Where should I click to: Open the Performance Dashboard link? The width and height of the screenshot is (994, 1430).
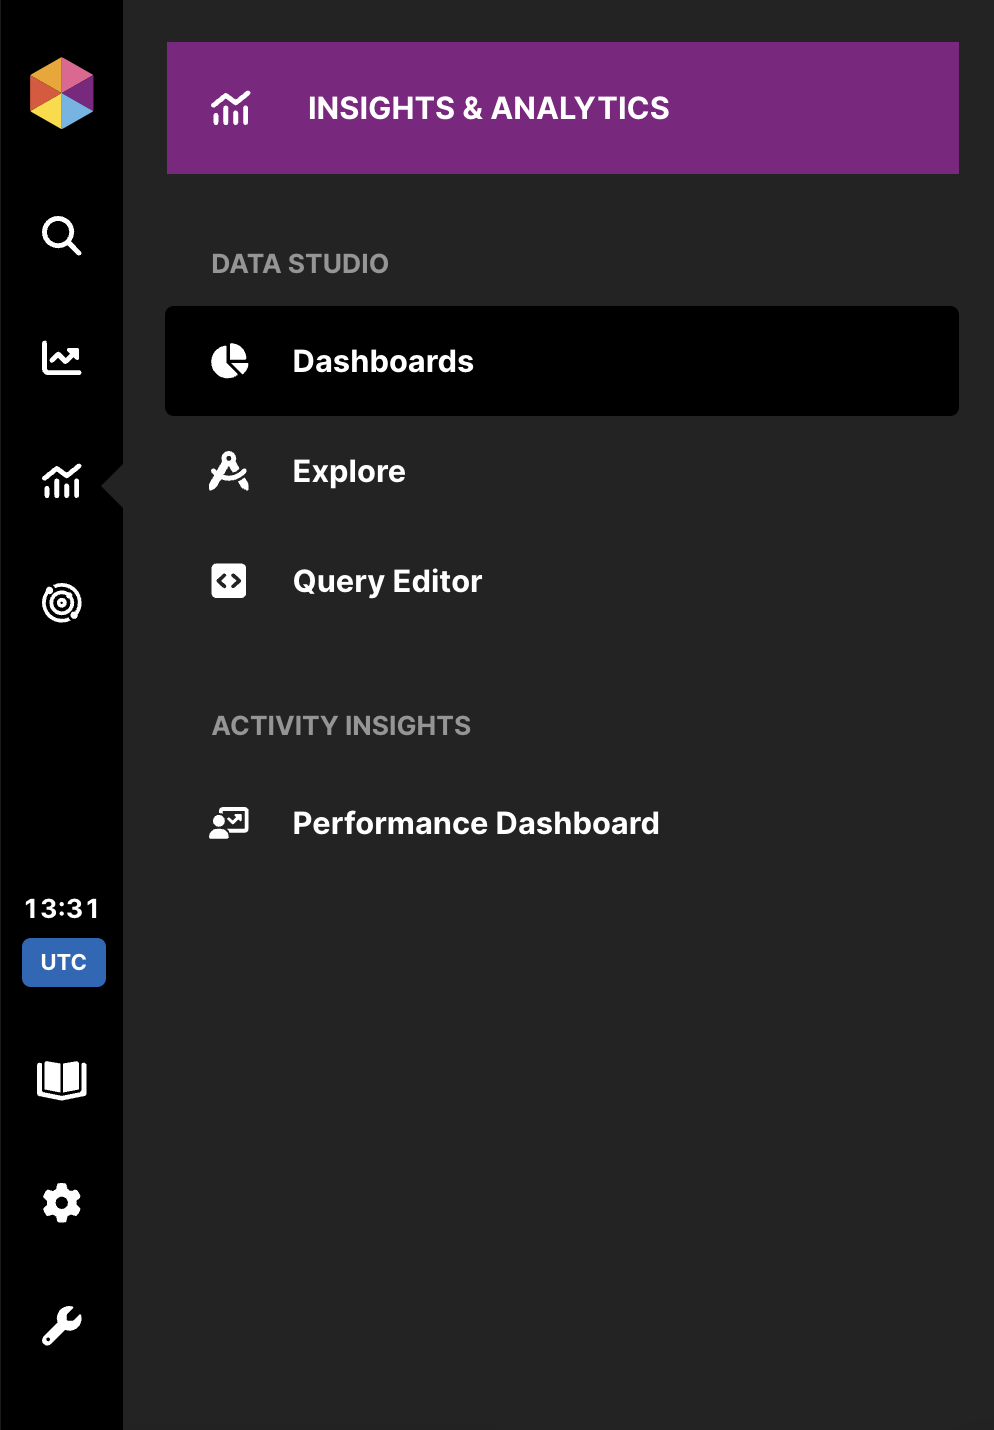[476, 823]
